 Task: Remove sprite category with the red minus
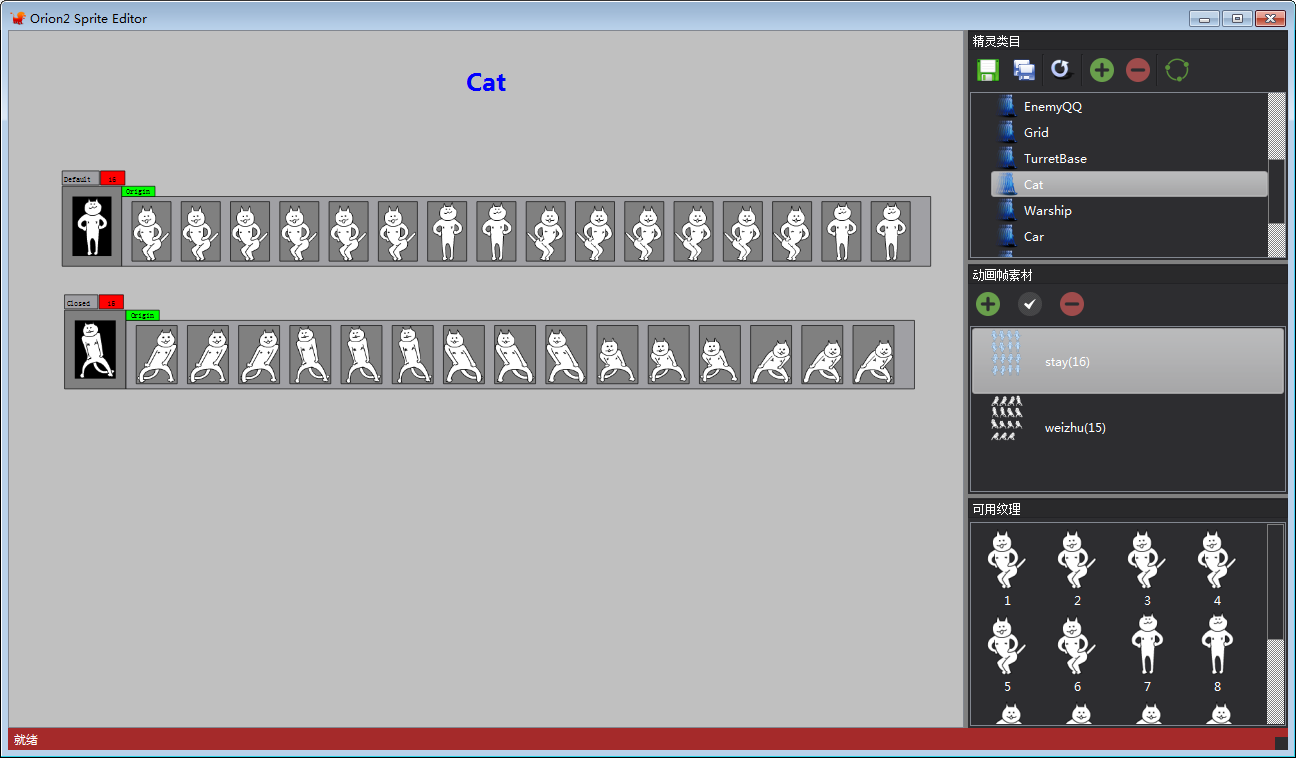[x=1138, y=70]
